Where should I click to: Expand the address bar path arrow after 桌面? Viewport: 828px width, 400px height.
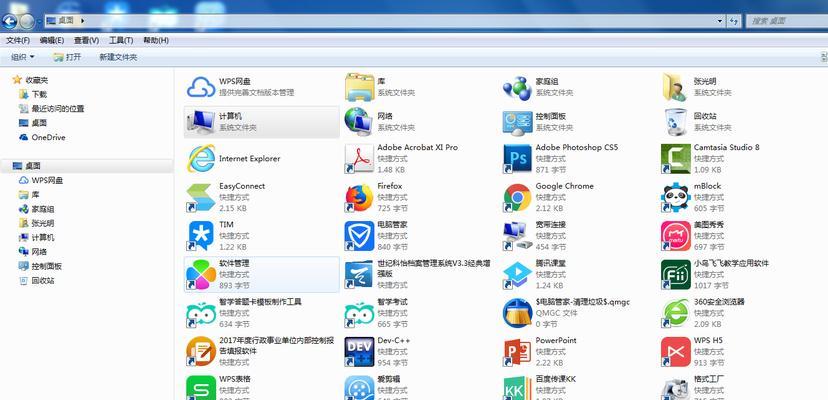click(83, 21)
